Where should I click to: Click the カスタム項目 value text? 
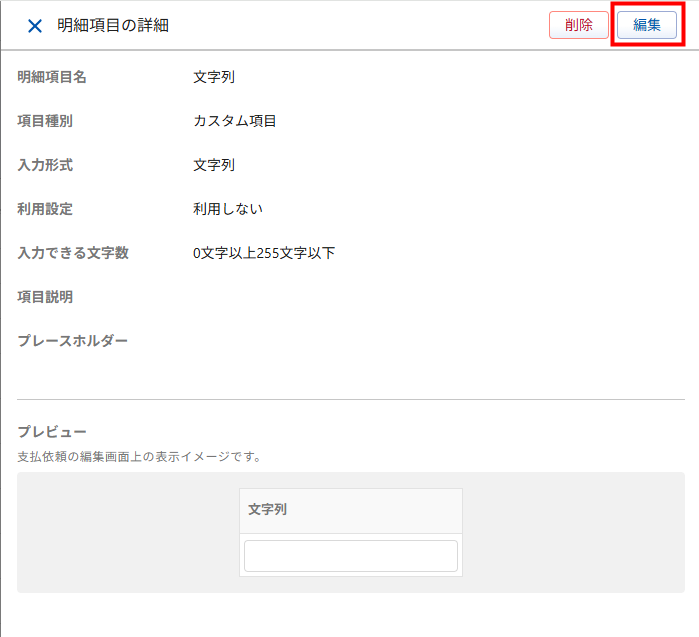[x=235, y=121]
